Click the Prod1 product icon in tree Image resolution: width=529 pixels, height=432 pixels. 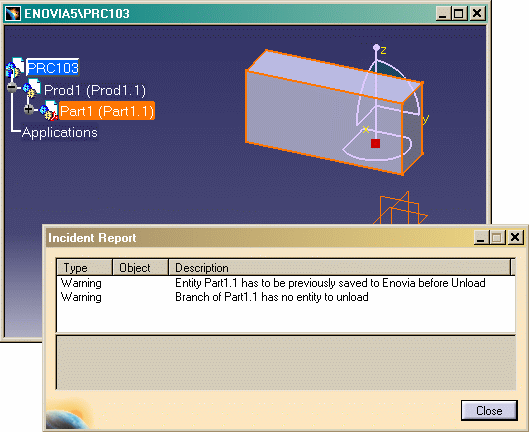[x=32, y=88]
